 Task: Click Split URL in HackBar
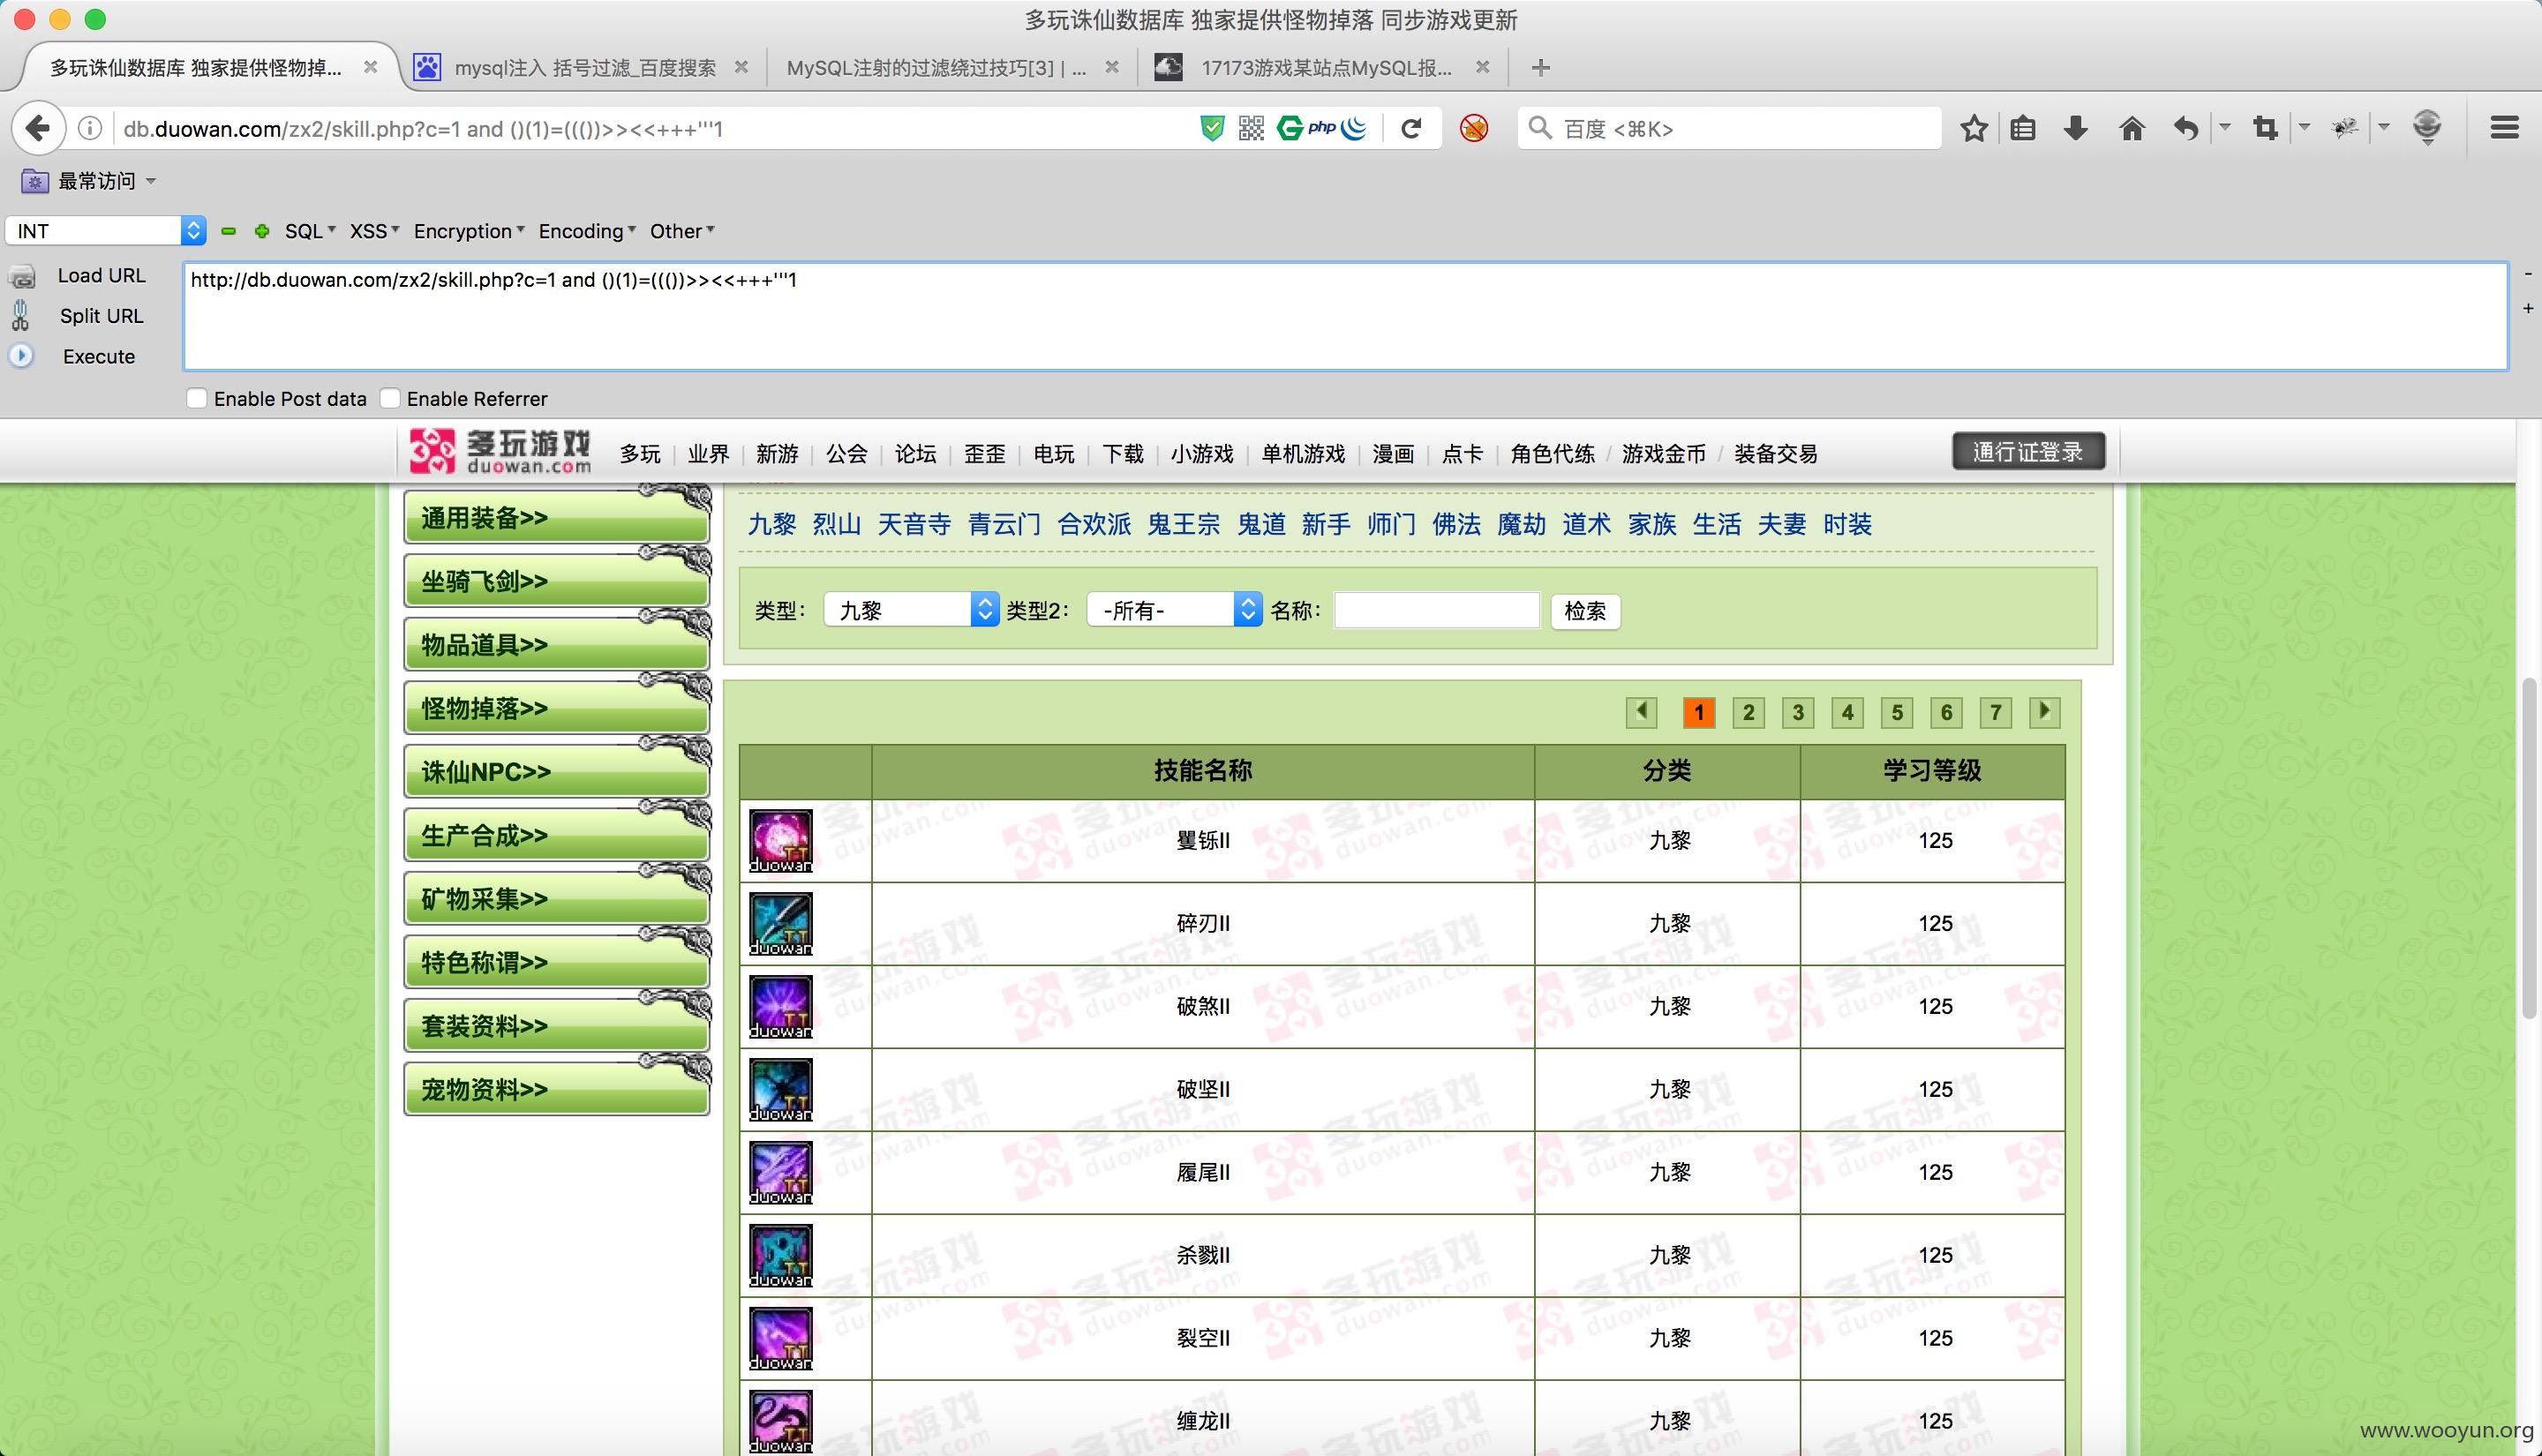101,316
